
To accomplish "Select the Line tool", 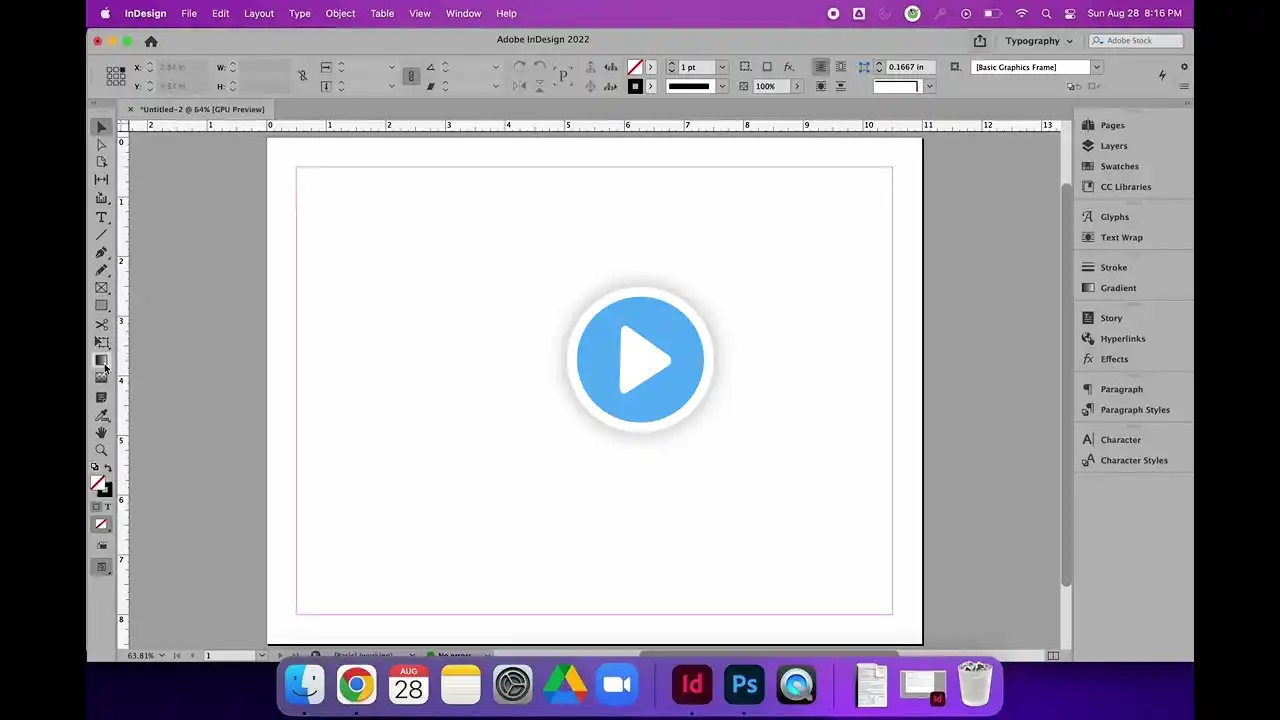I will [x=101, y=235].
